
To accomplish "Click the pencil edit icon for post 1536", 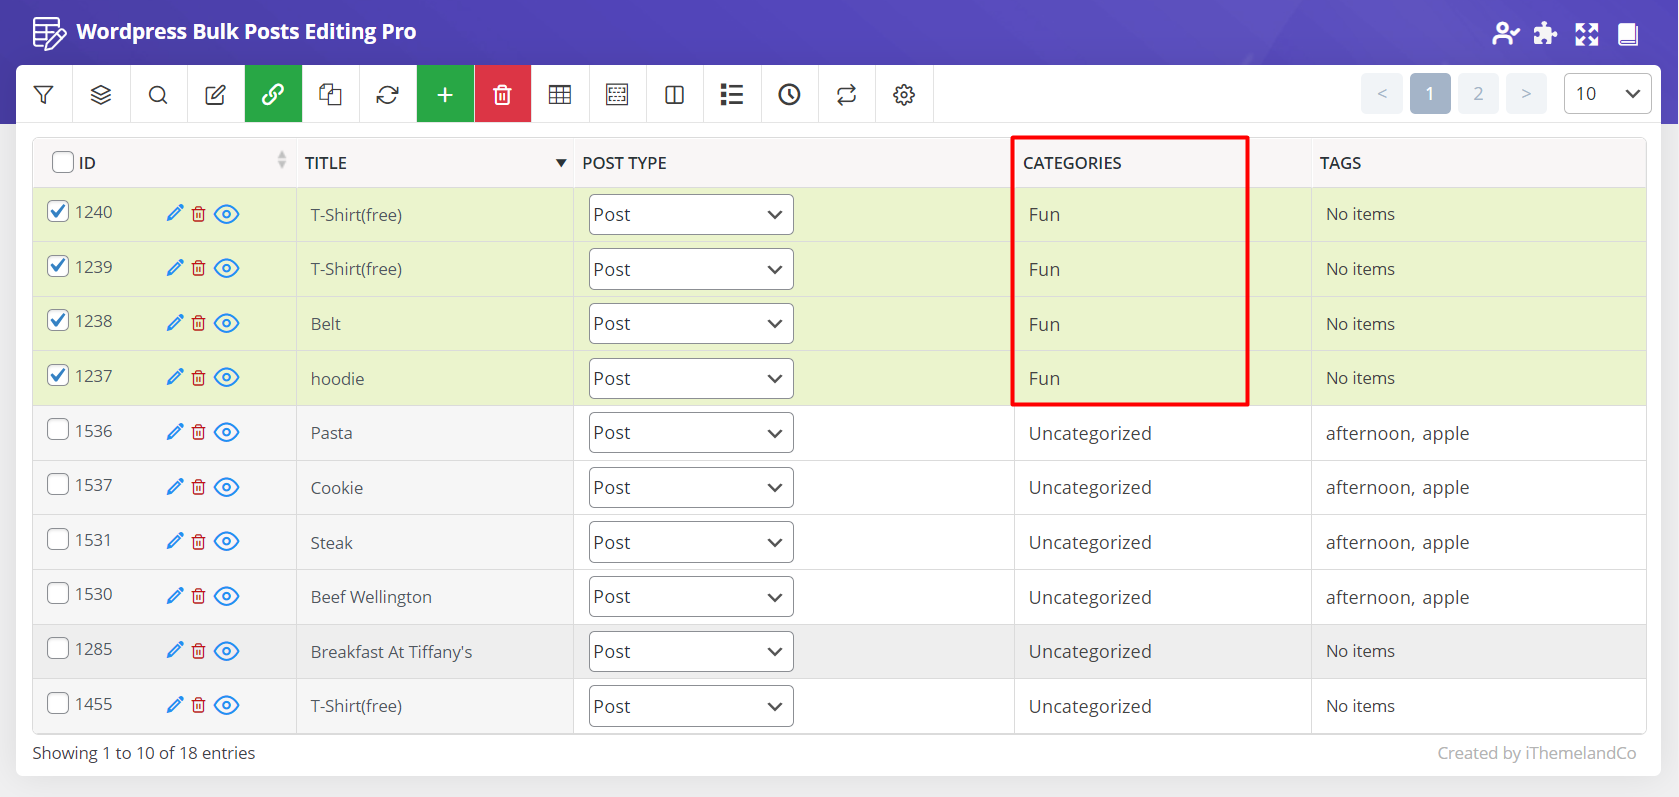I will [x=175, y=431].
